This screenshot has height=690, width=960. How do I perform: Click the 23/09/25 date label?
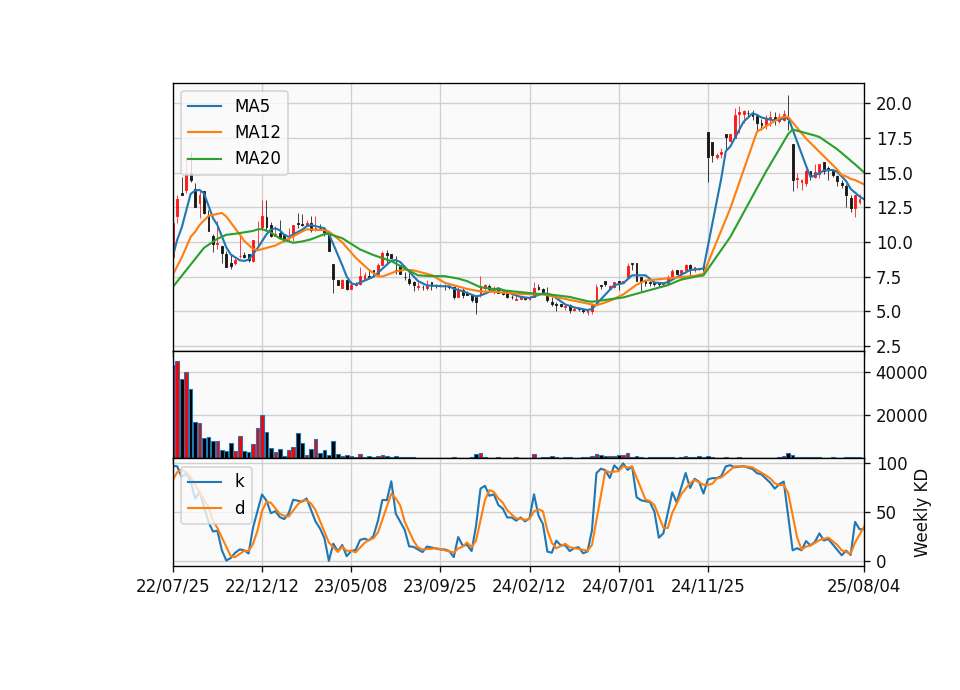[x=440, y=586]
